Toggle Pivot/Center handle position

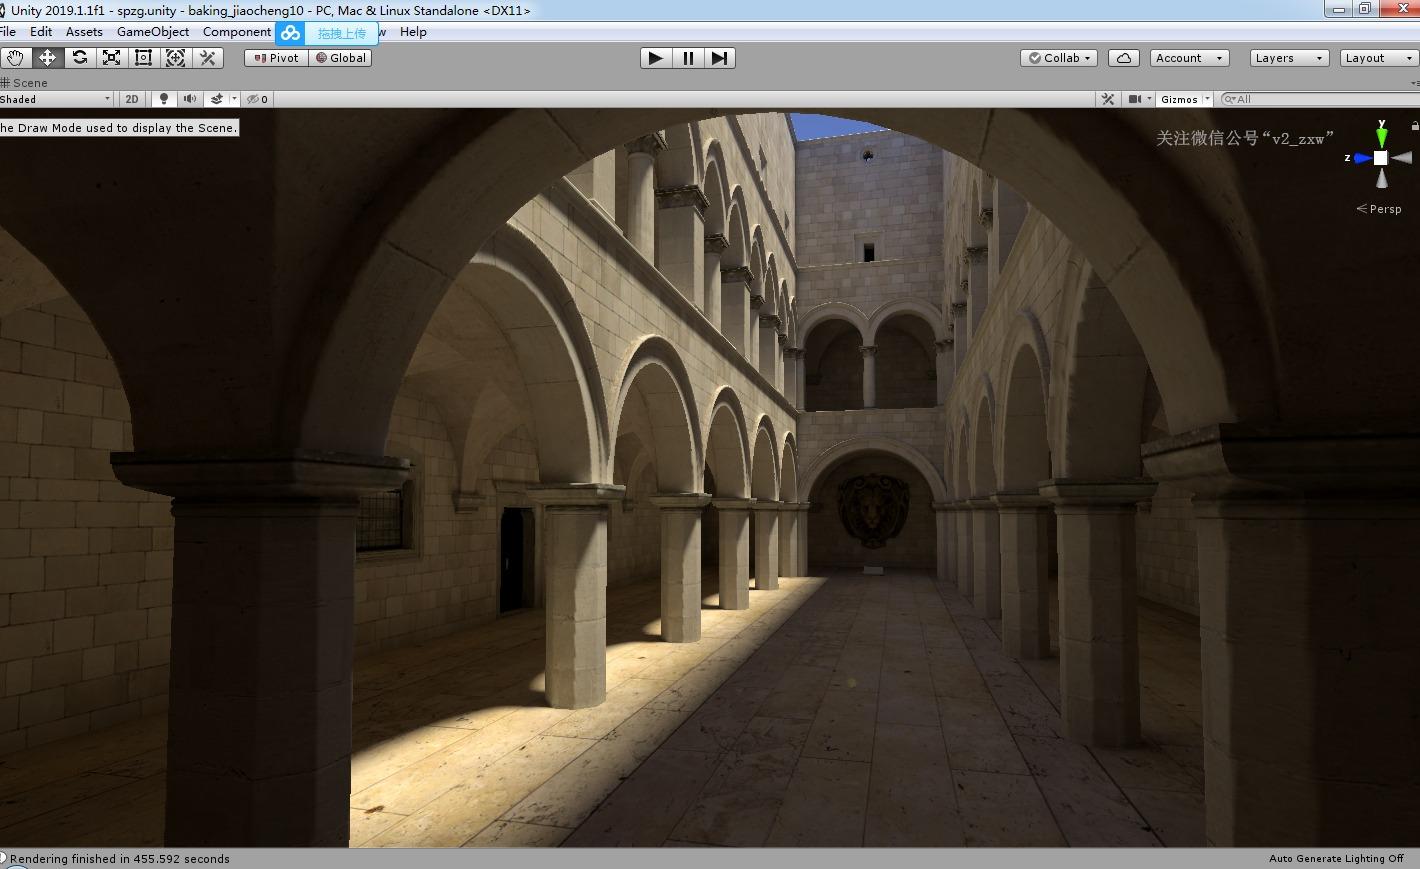tap(276, 58)
